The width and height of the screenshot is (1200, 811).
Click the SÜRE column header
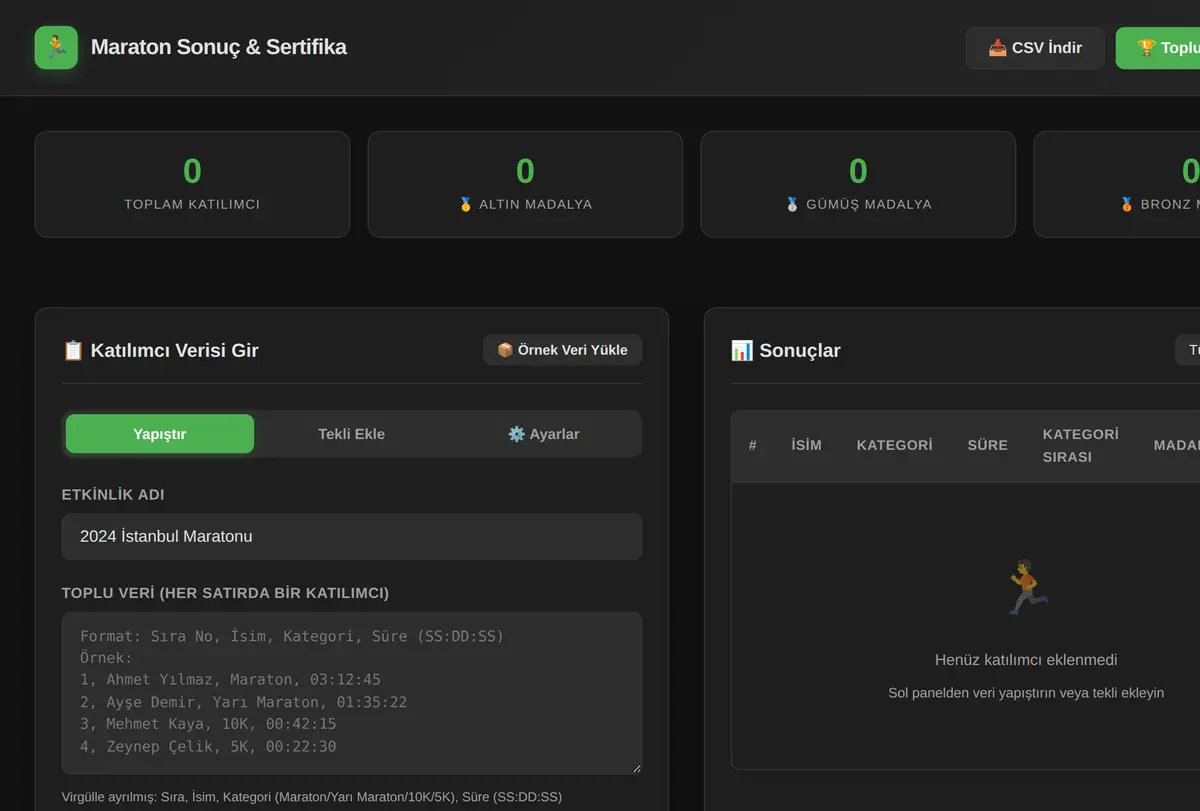coord(988,445)
